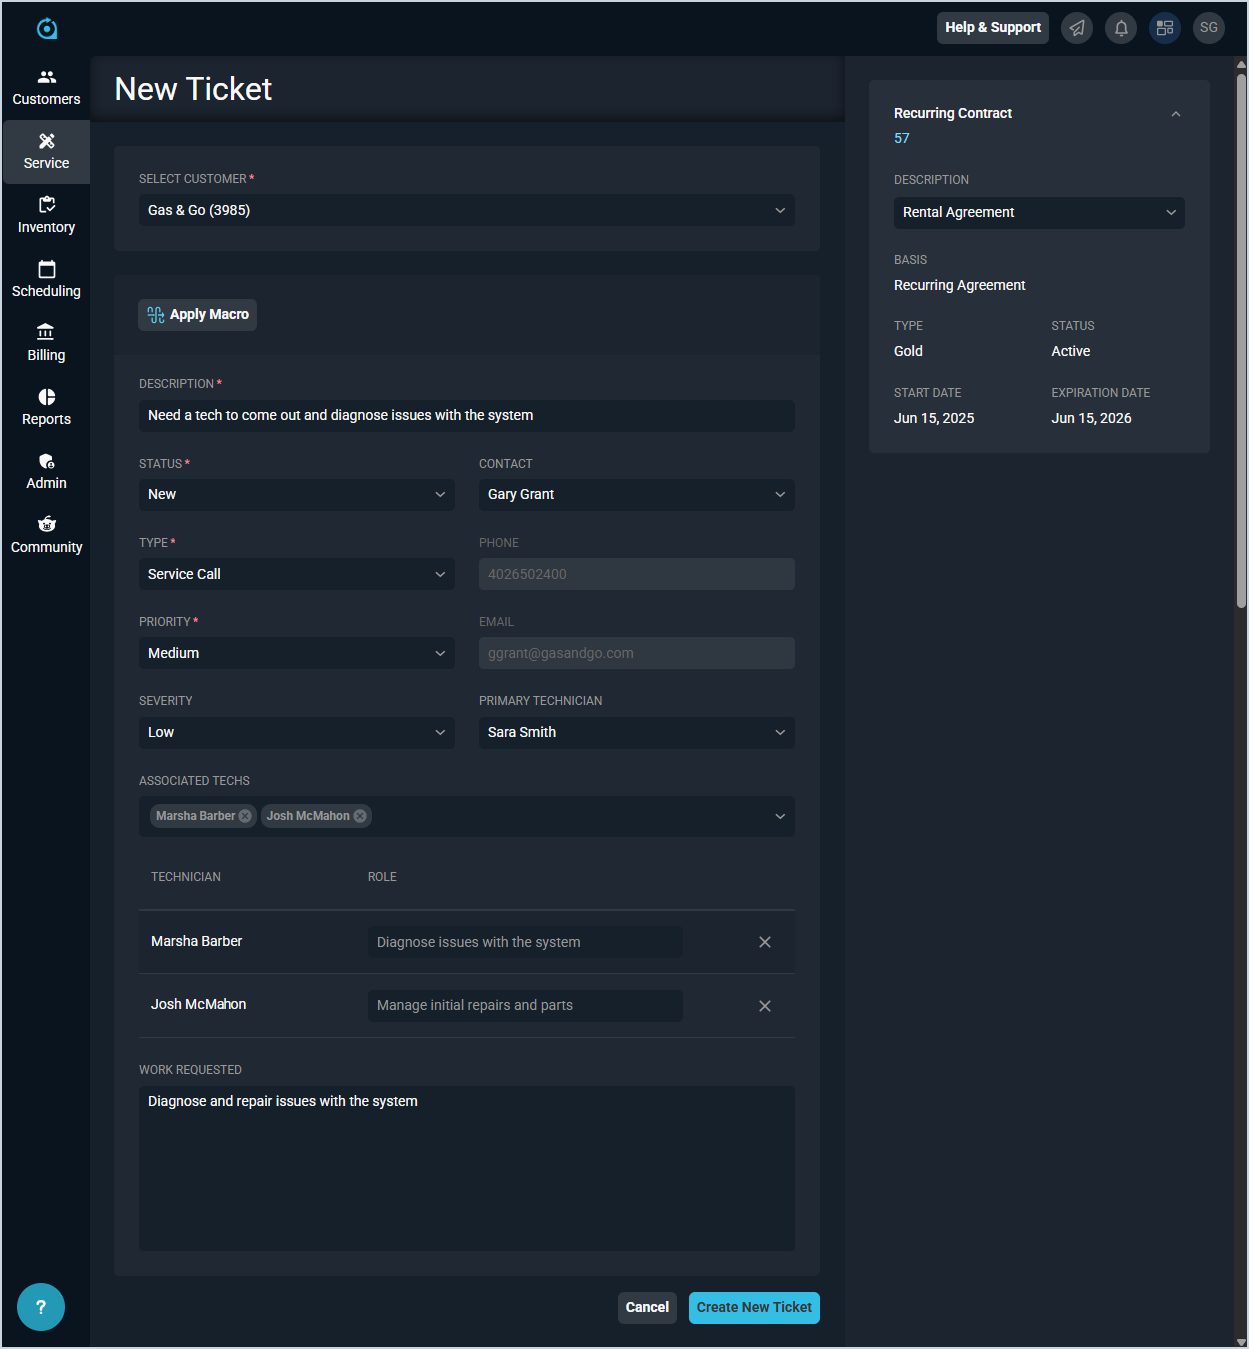Screen dimensions: 1249x1349
Task: Open the Customers section in sidebar
Action: 46,88
